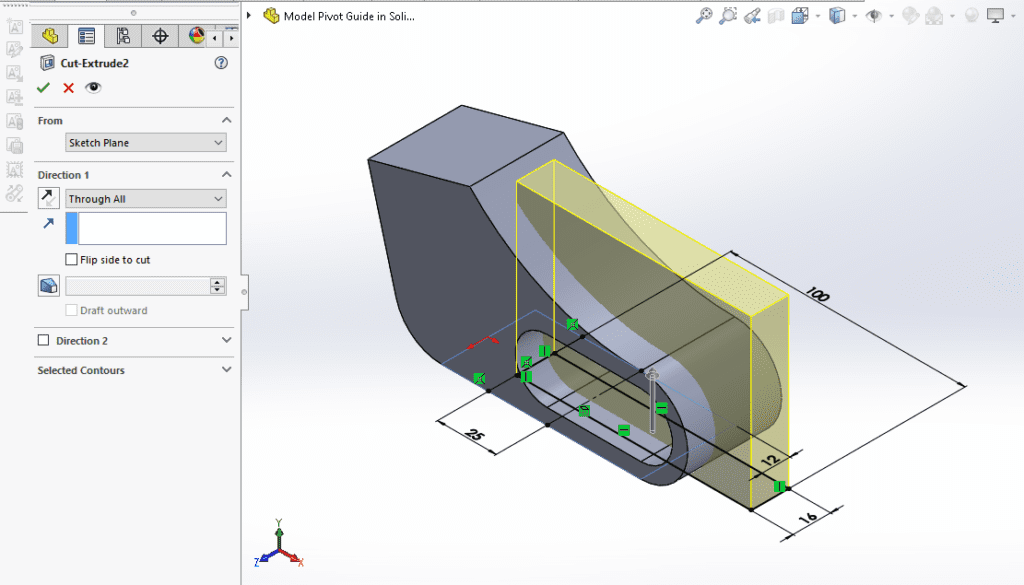Image resolution: width=1024 pixels, height=585 pixels.
Task: Click the XYZ coordinate triad
Action: (279, 543)
